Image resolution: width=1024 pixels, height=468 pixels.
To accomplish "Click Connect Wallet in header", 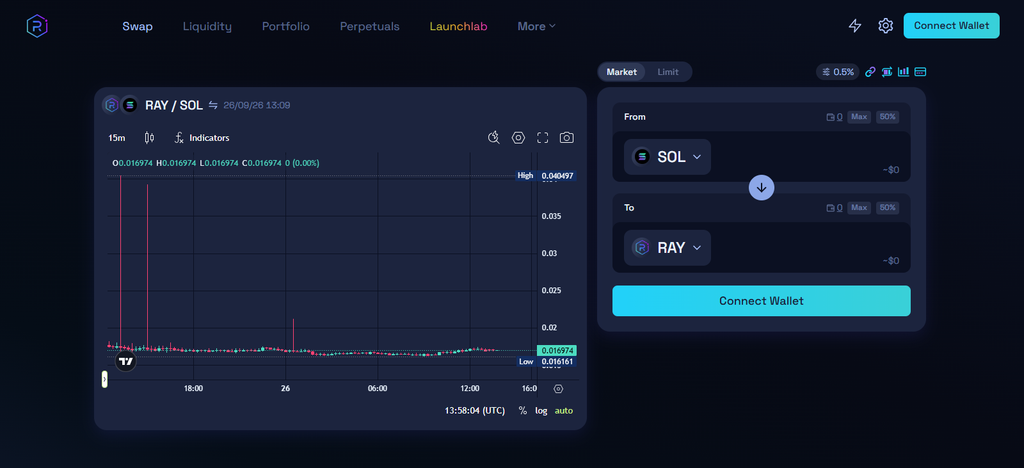I will (952, 25).
